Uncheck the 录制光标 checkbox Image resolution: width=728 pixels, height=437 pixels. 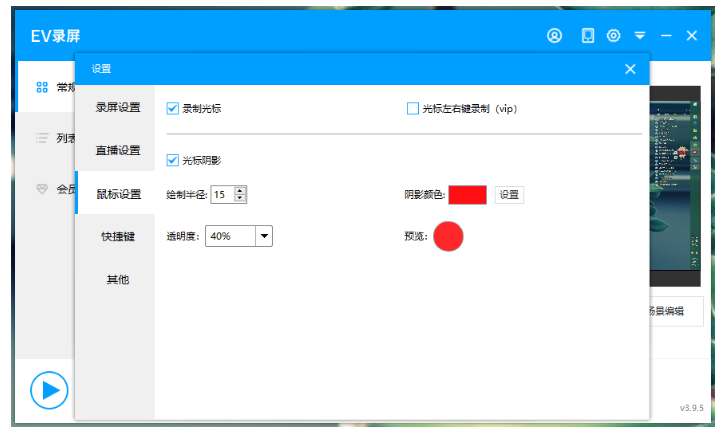click(x=172, y=109)
